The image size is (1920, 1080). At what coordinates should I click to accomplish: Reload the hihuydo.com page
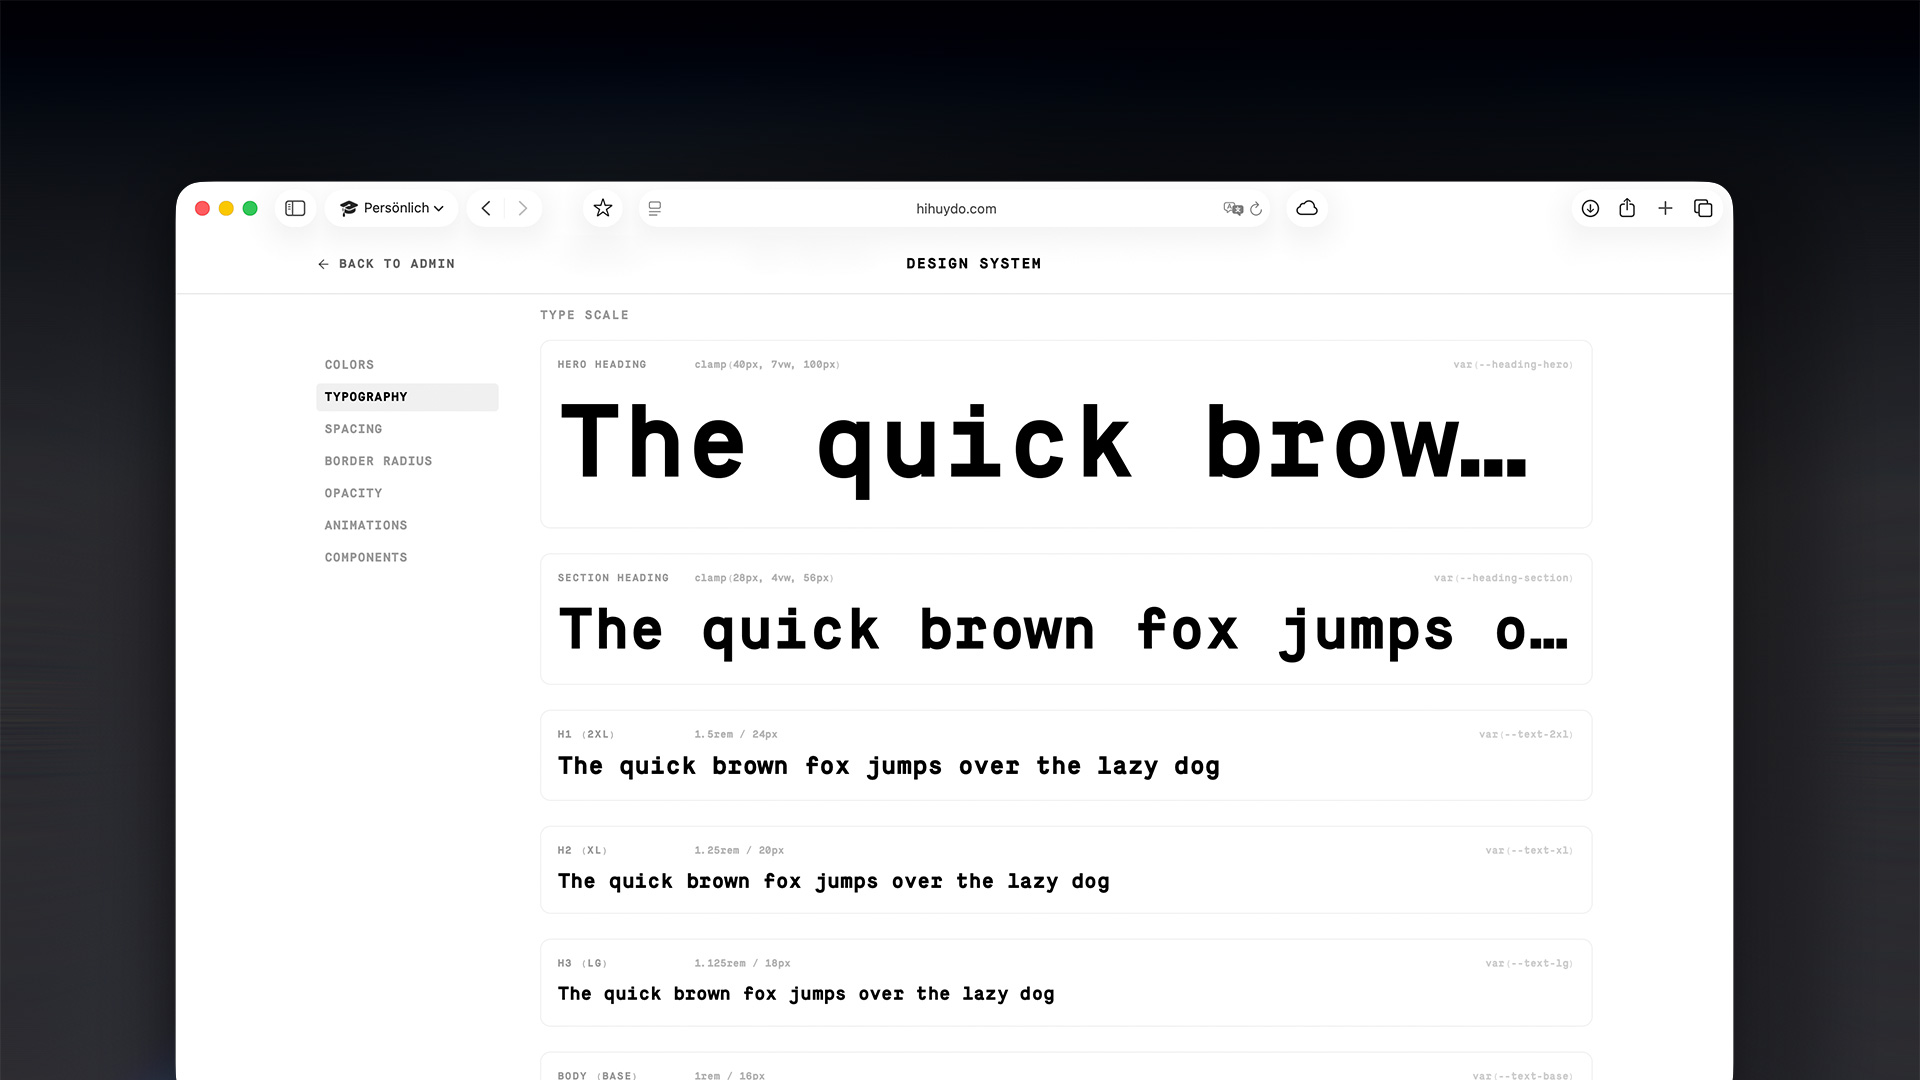click(1258, 209)
